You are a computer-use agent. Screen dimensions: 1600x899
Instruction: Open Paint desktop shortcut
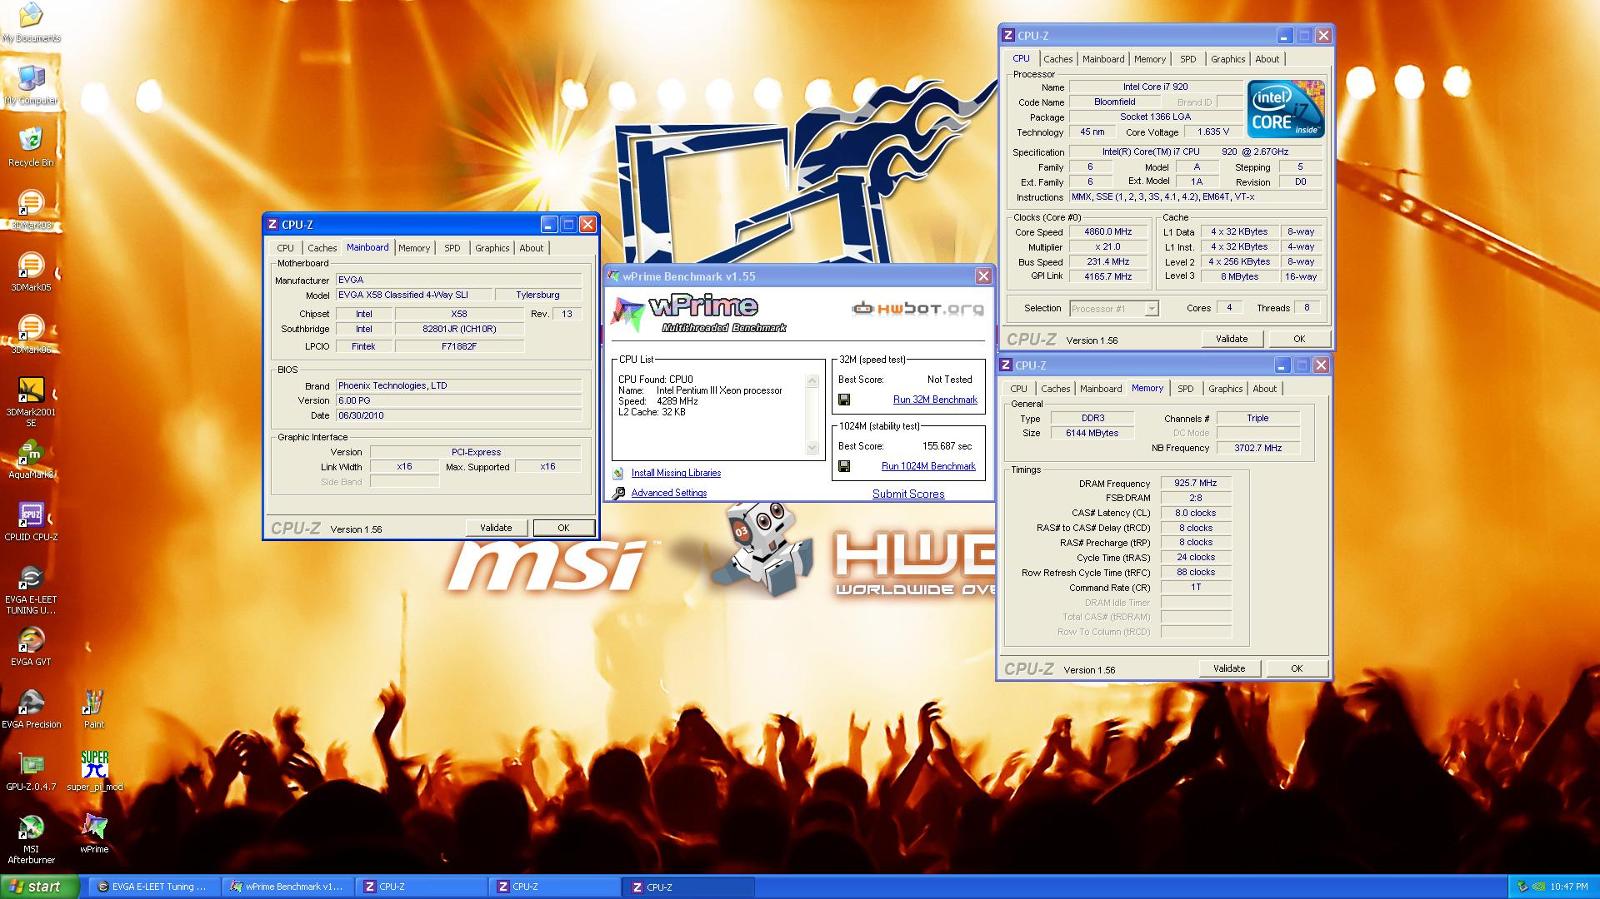pyautogui.click(x=94, y=708)
